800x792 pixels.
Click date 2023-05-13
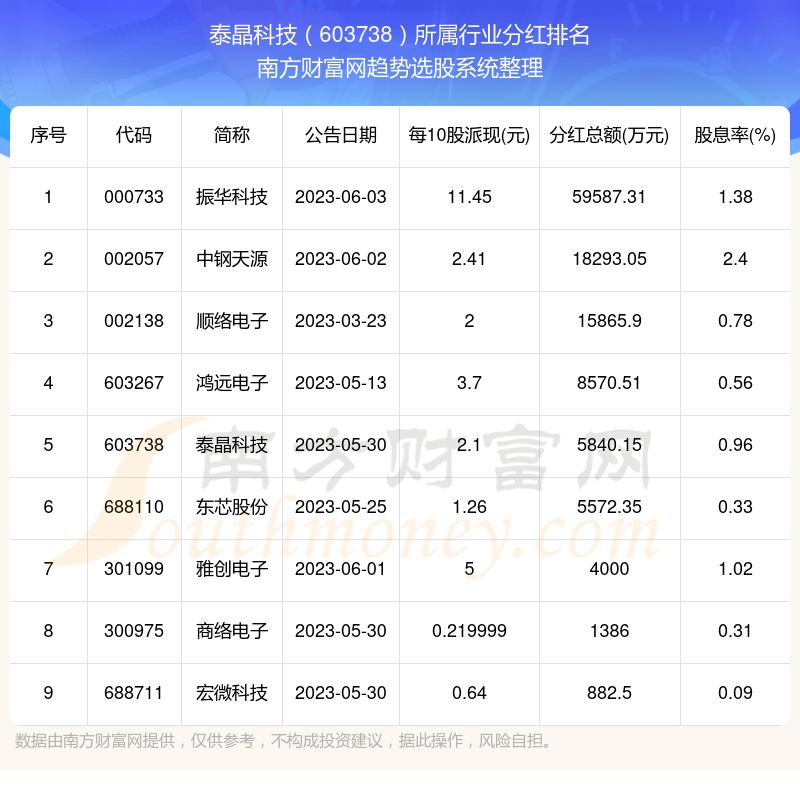(x=341, y=383)
